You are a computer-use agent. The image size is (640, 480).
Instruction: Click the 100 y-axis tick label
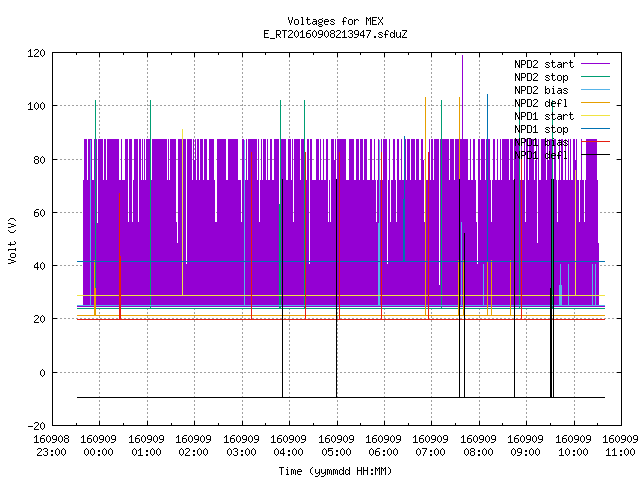click(x=36, y=106)
